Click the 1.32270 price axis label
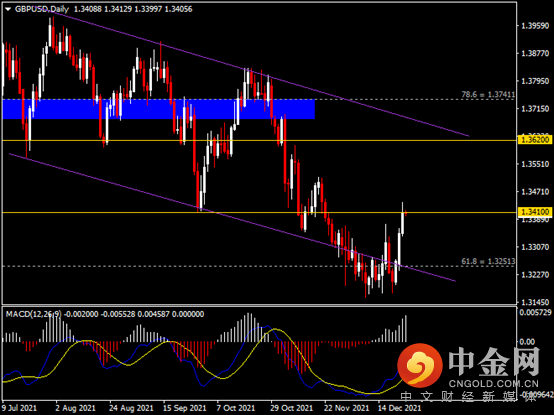554x415 pixels. pyautogui.click(x=535, y=274)
